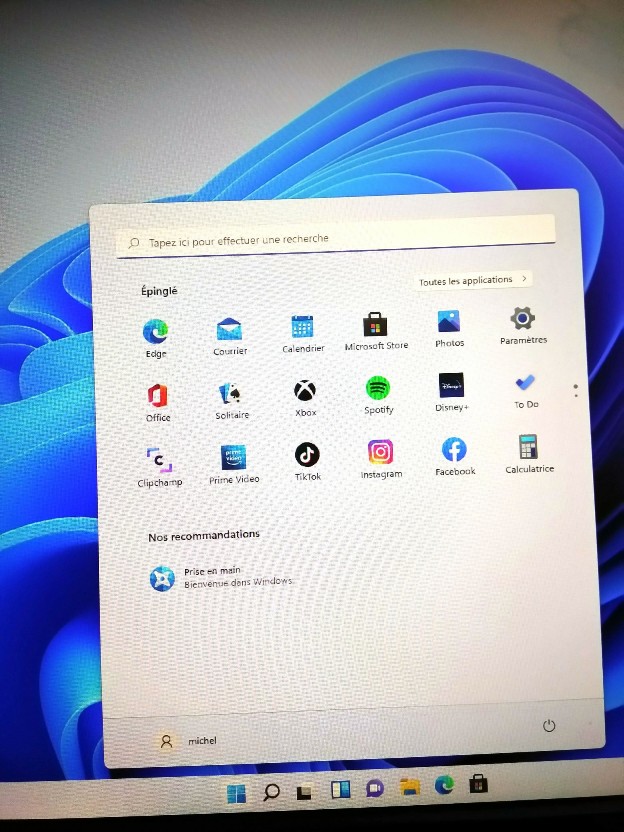Open the Calendrier app
Viewport: 624px width, 832px height.
click(x=302, y=333)
